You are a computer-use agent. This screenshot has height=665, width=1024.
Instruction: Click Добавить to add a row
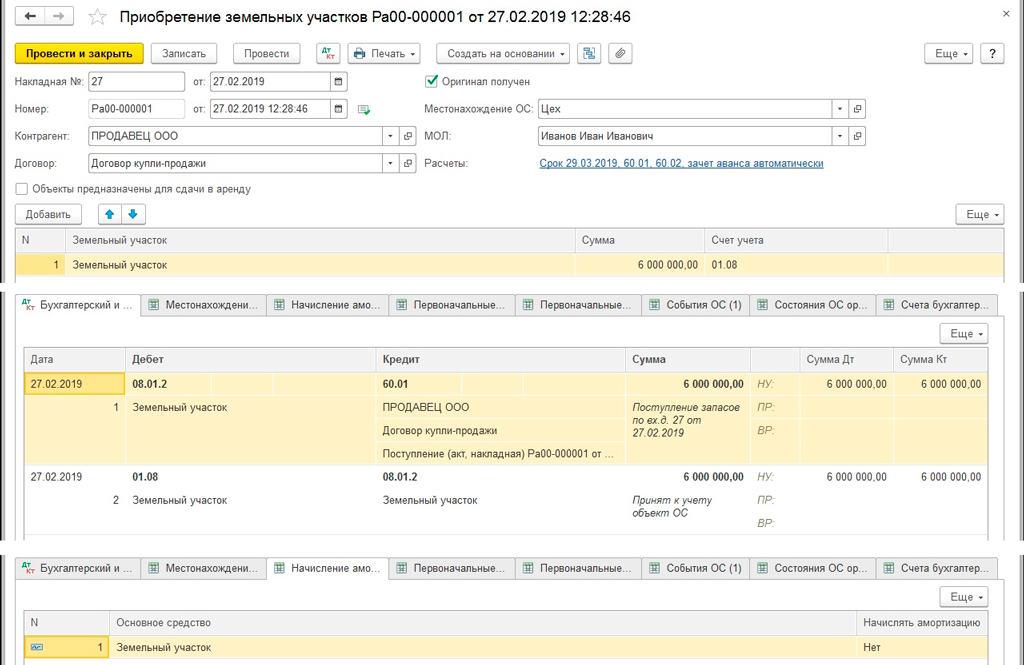point(48,214)
